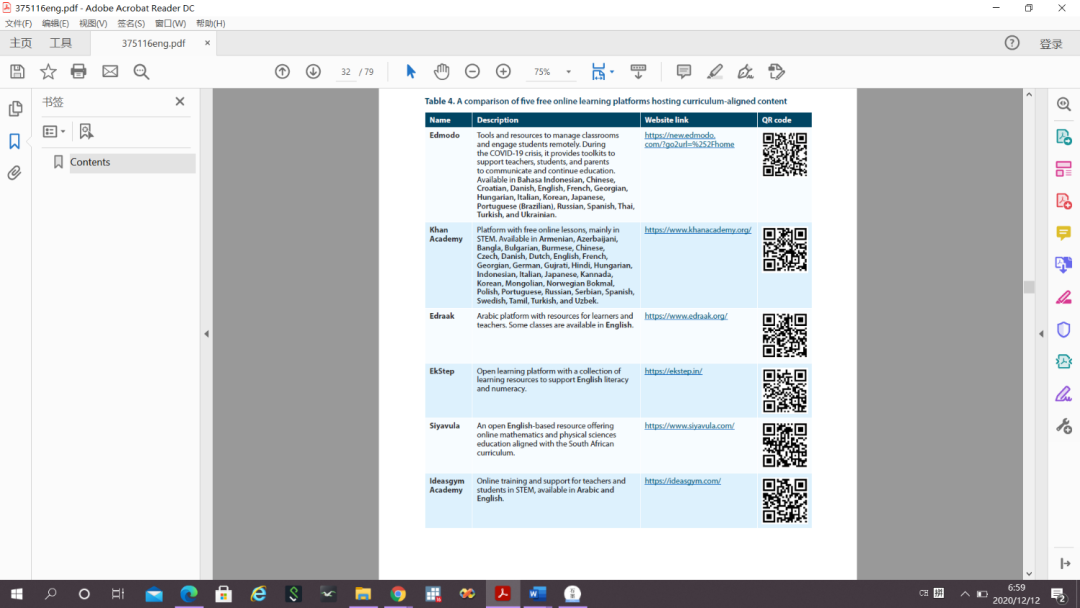Go to previous page with up arrow
This screenshot has width=1080, height=608.
(282, 72)
